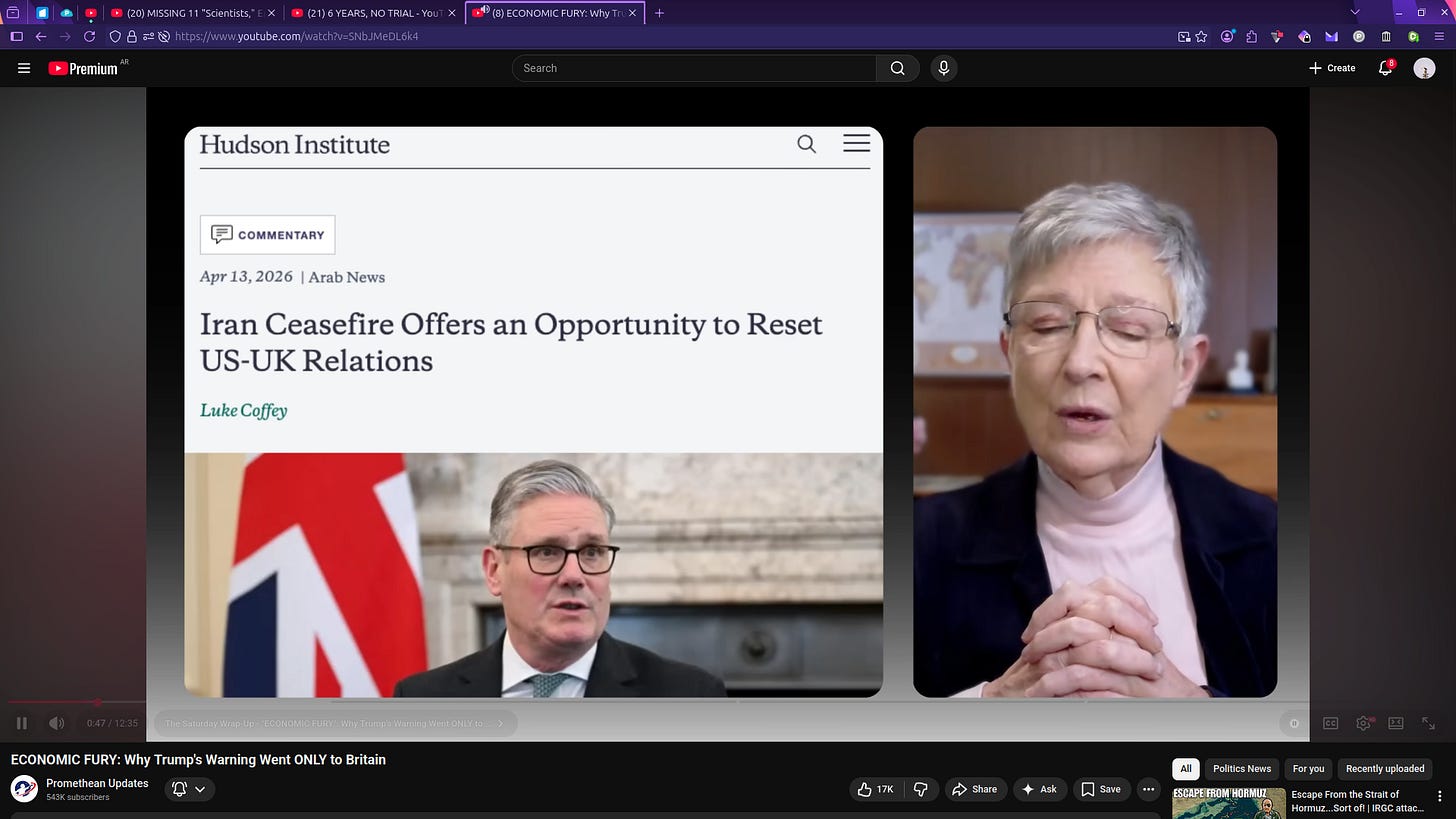
Task: Open the Ask AI button
Action: tap(1038, 789)
